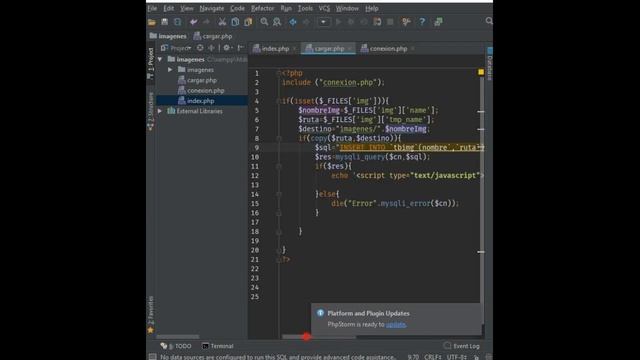This screenshot has width=640, height=360.
Task: Click the Replace toolbar icon
Action: click(x=277, y=22)
